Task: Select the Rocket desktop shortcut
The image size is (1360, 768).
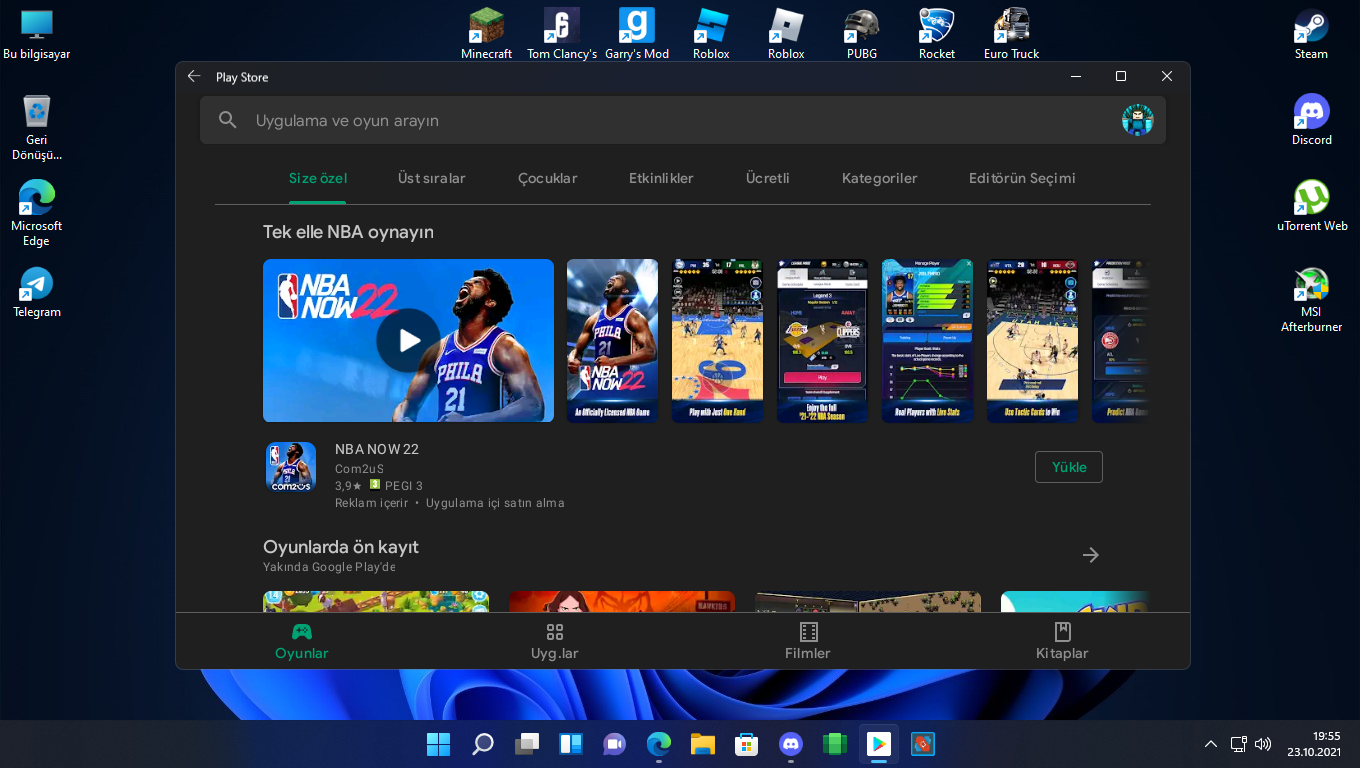Action: coord(937,34)
